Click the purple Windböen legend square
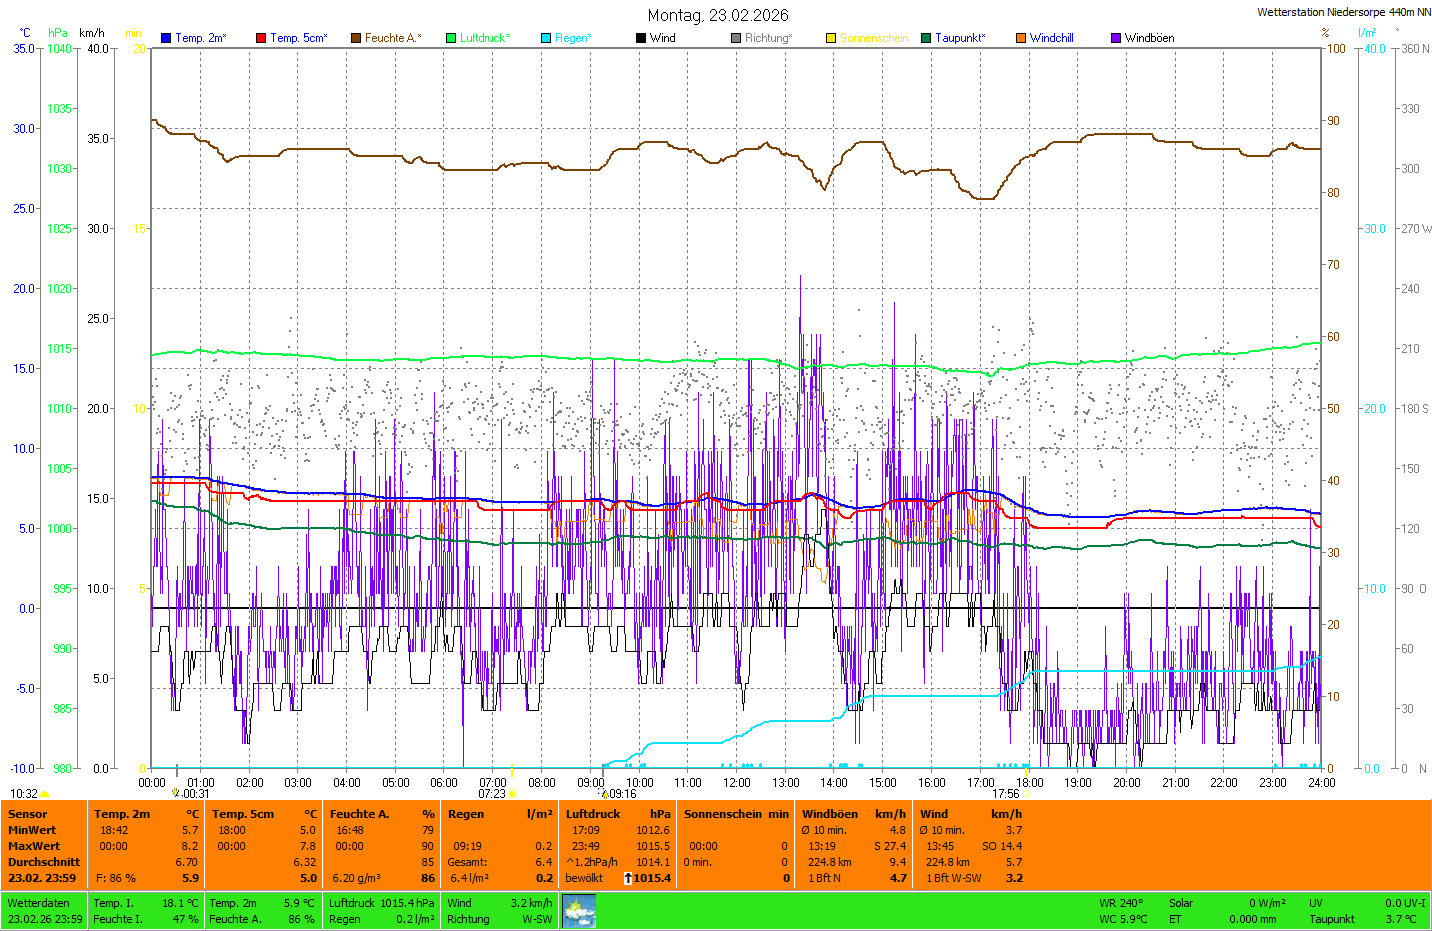The image size is (1432, 931). pos(1116,38)
